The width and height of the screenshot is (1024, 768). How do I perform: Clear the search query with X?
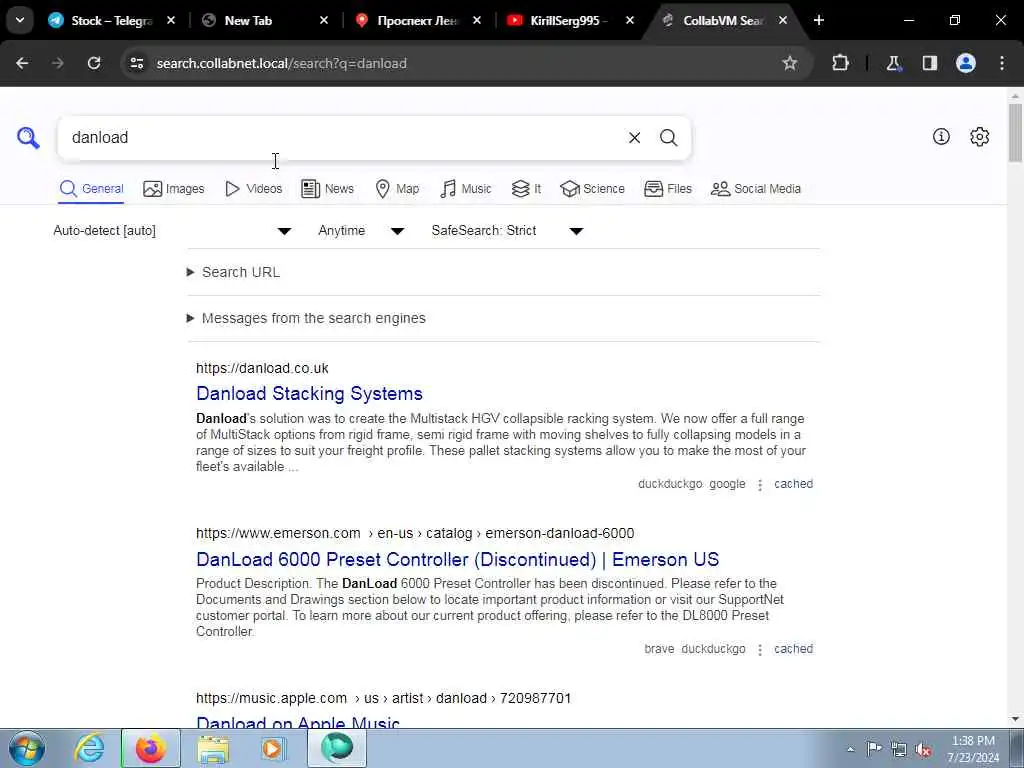(x=634, y=138)
